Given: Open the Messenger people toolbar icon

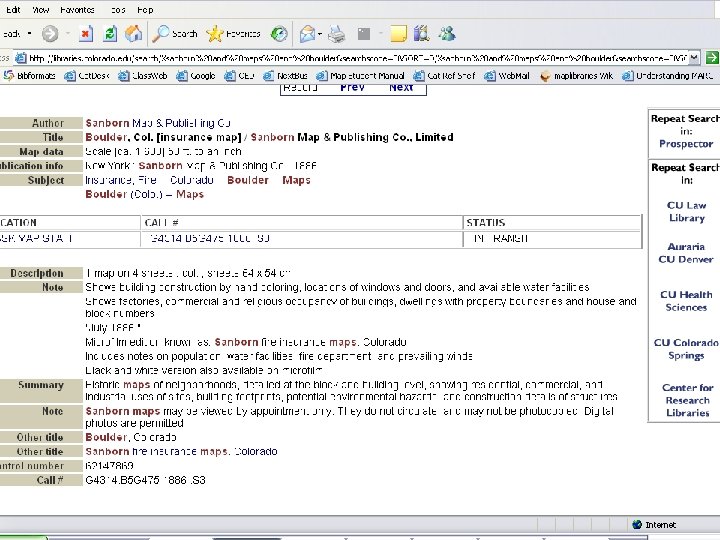Looking at the screenshot, I should click(x=447, y=34).
